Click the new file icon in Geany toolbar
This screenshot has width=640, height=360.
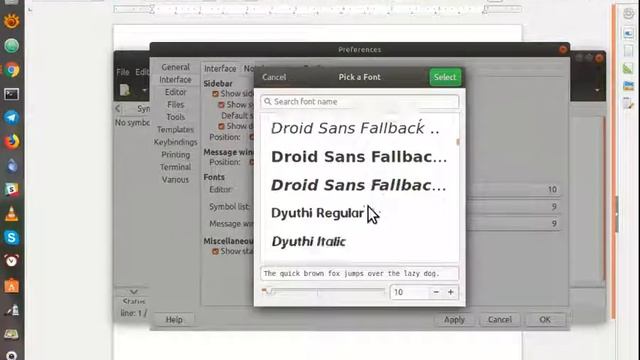pyautogui.click(x=125, y=90)
